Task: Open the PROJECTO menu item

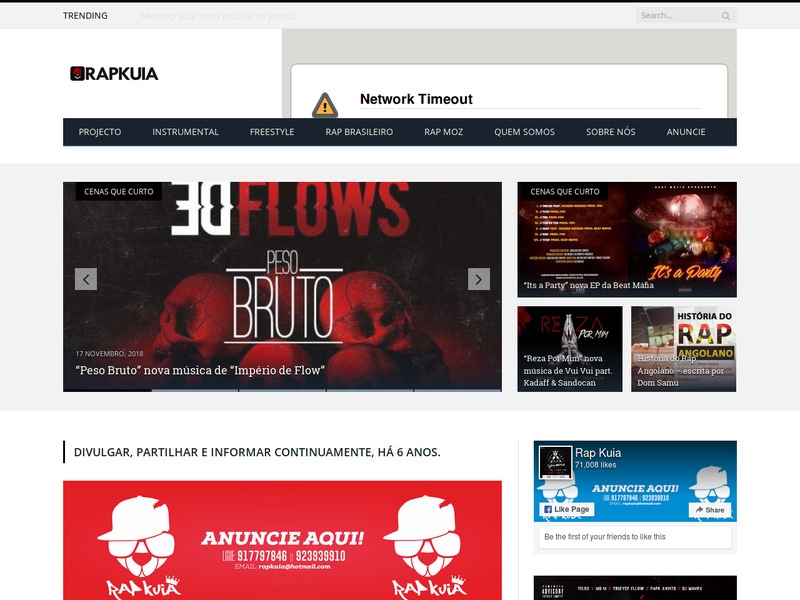Action: coord(100,132)
